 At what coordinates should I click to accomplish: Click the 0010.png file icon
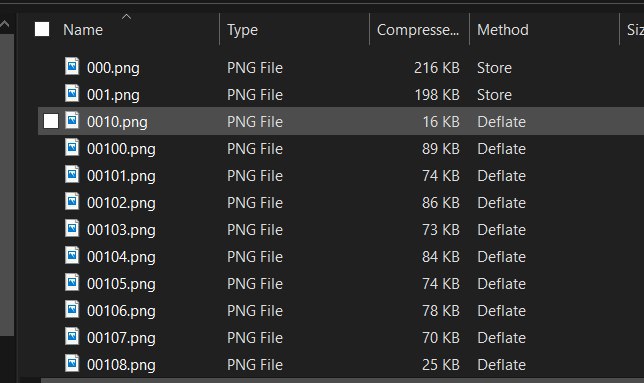[72, 121]
